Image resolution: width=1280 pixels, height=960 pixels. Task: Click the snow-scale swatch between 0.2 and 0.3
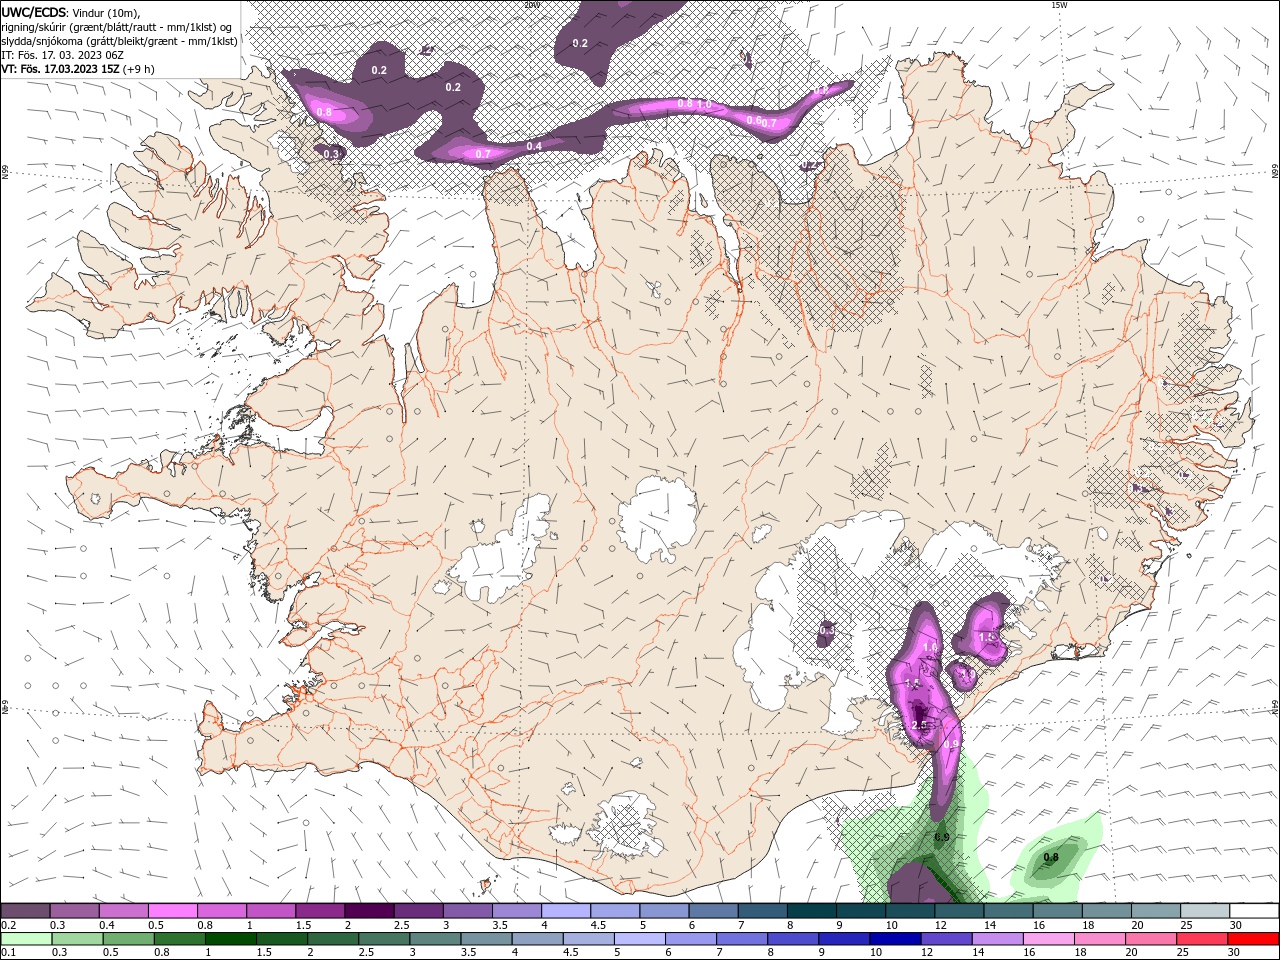[x=25, y=911]
